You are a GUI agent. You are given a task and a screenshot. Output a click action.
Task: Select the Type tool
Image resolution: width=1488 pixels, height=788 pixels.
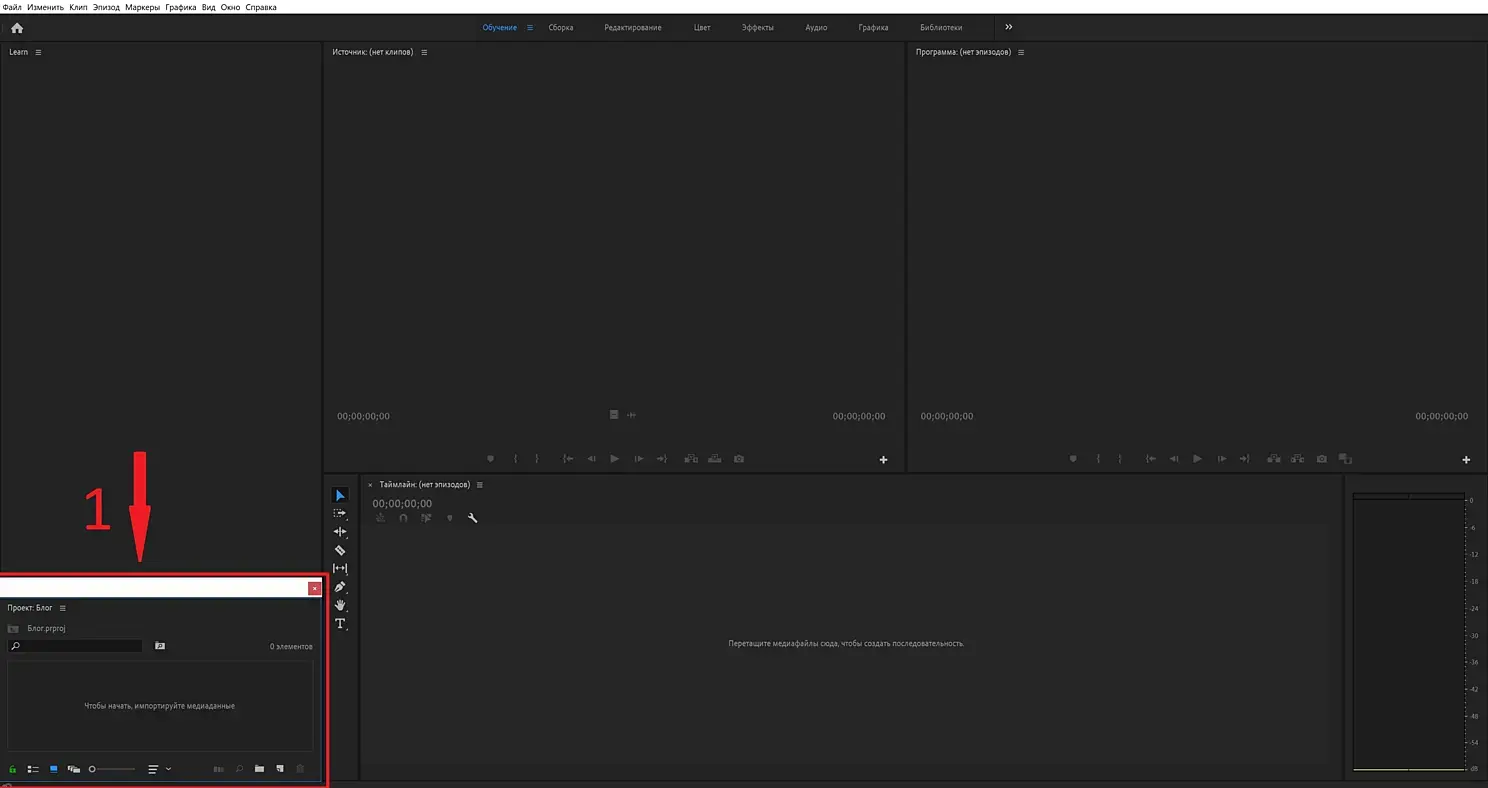coord(340,623)
